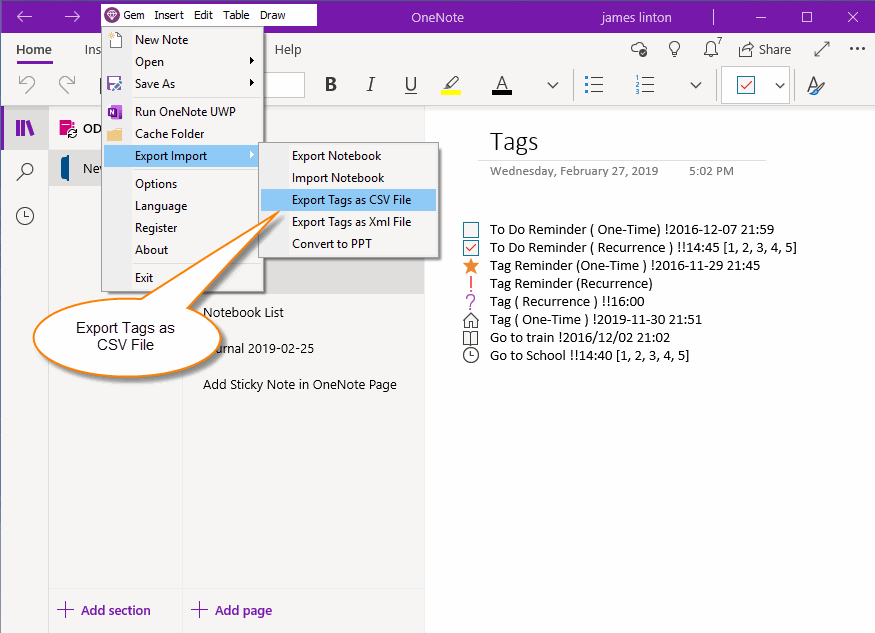This screenshot has height=633, width=875.
Task: Open the Table menu in Gem bar
Action: pos(236,15)
